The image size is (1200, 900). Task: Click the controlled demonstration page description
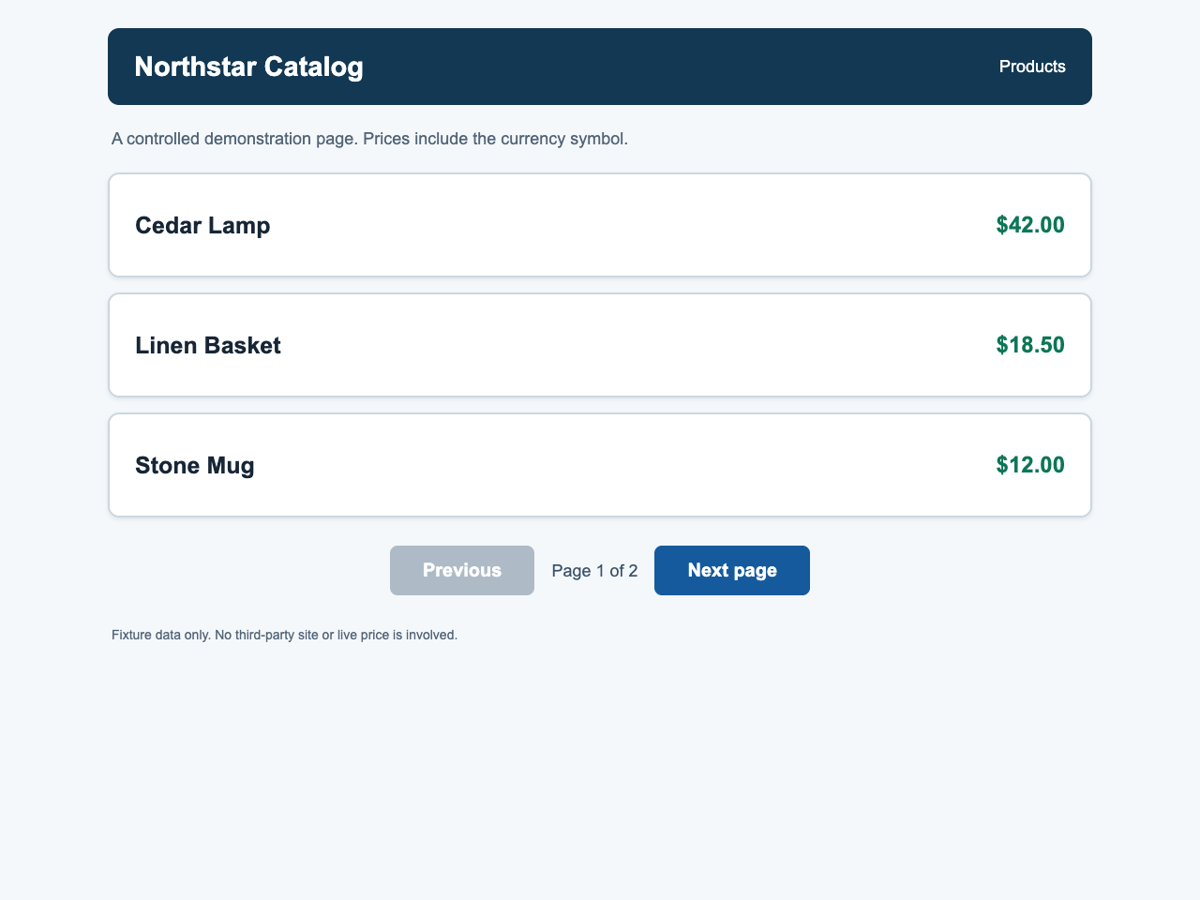pyautogui.click(x=370, y=139)
